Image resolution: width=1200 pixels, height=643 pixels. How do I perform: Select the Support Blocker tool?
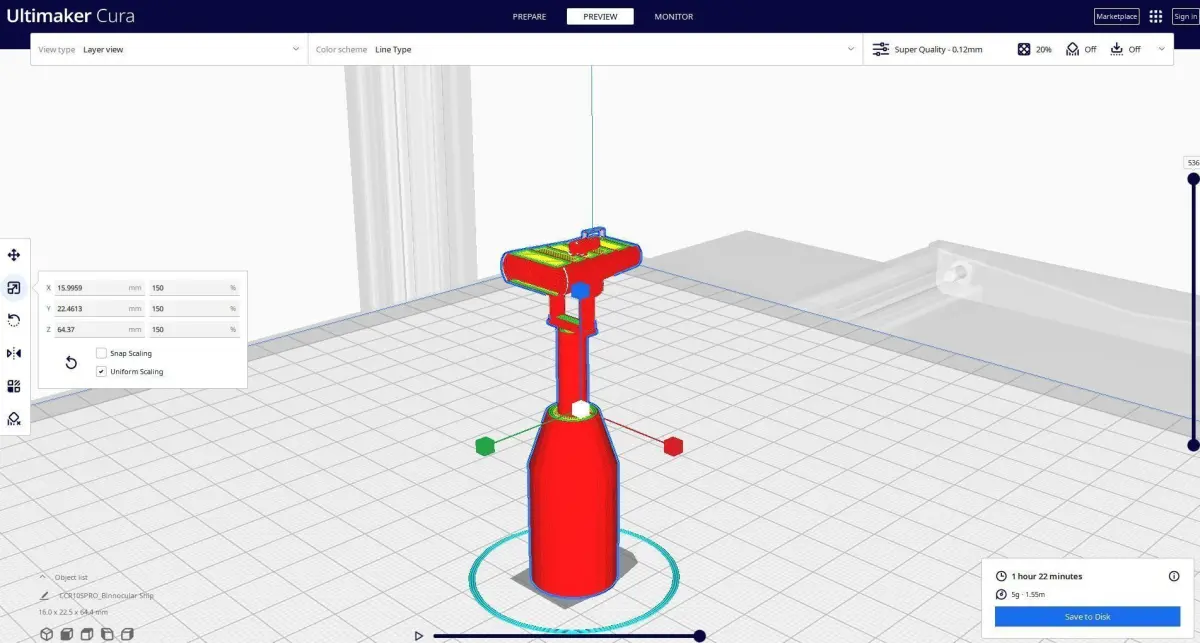point(14,418)
